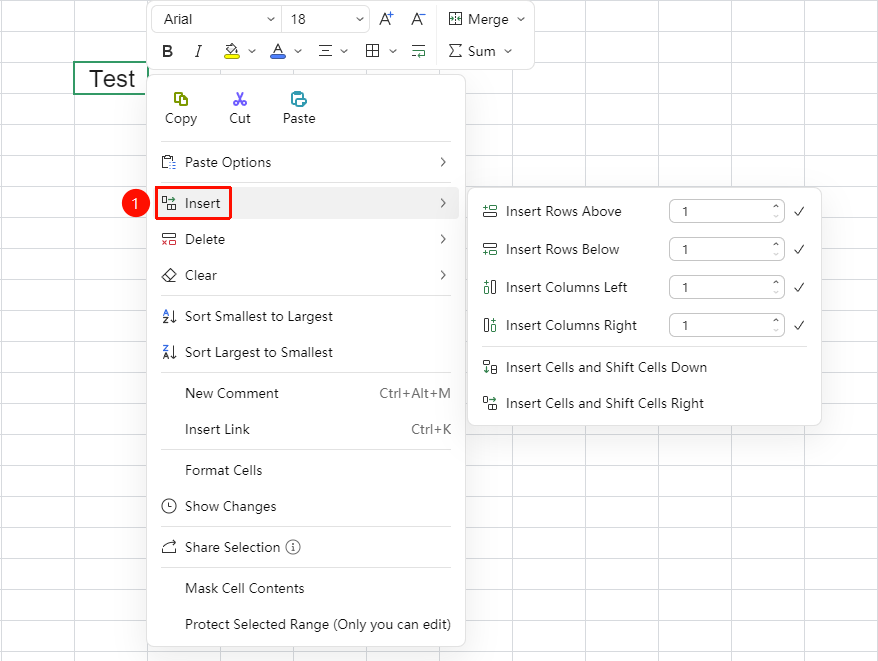878x661 pixels.
Task: Apply the blue font color
Action: (x=278, y=52)
